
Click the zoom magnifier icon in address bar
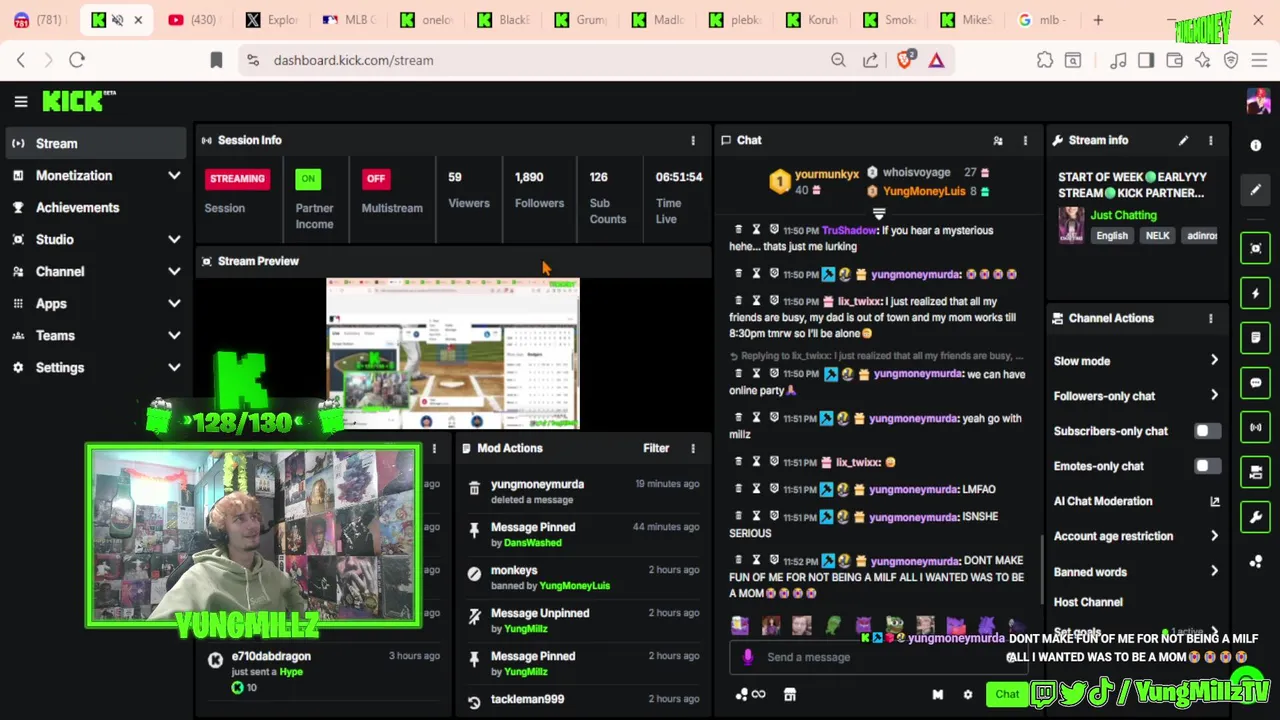[x=838, y=60]
